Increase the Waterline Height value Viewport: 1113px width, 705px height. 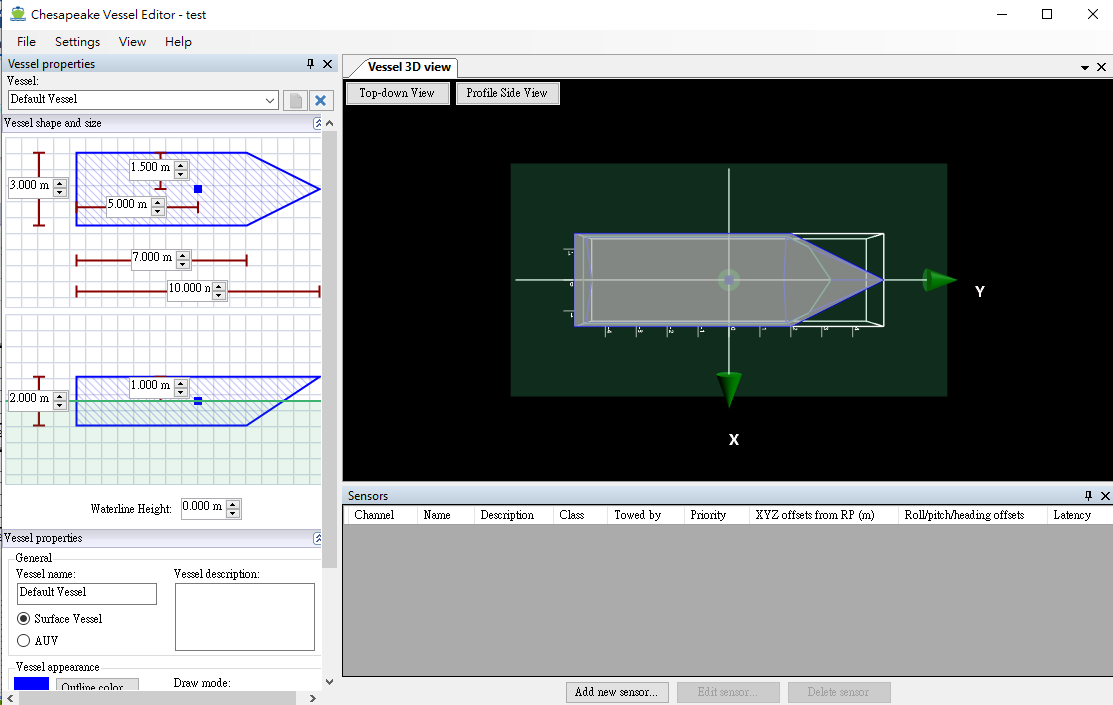pyautogui.click(x=233, y=503)
